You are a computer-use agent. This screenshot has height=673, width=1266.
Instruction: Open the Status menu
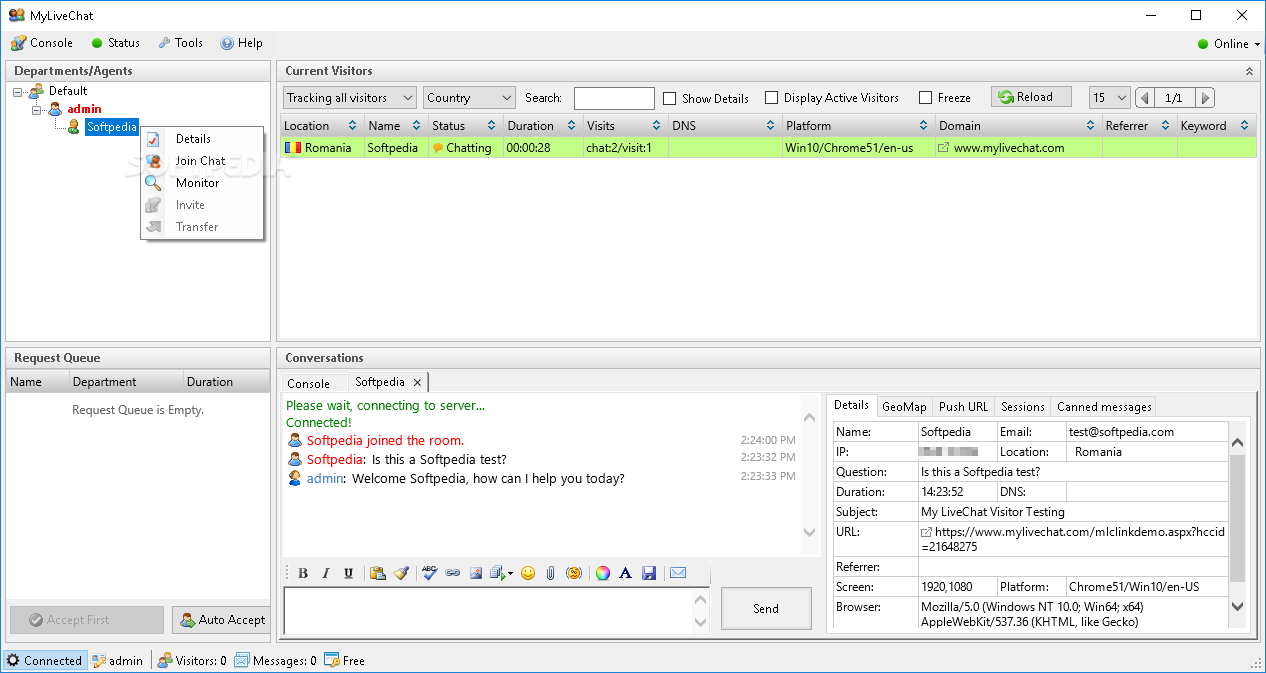115,43
